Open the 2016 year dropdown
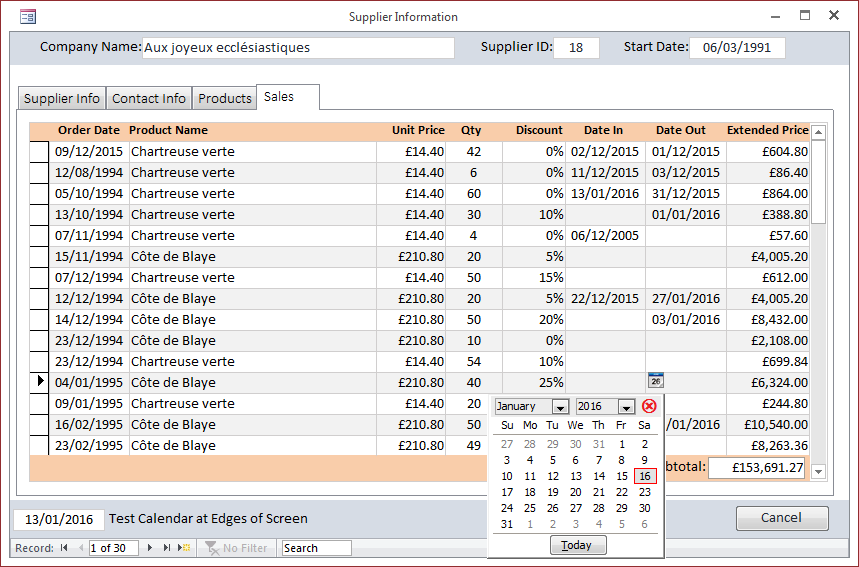859x567 pixels. point(626,407)
